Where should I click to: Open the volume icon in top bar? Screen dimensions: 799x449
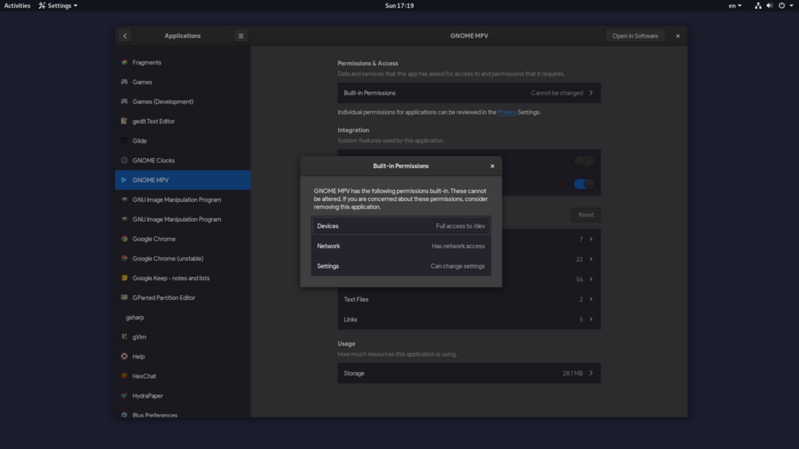pyautogui.click(x=769, y=6)
